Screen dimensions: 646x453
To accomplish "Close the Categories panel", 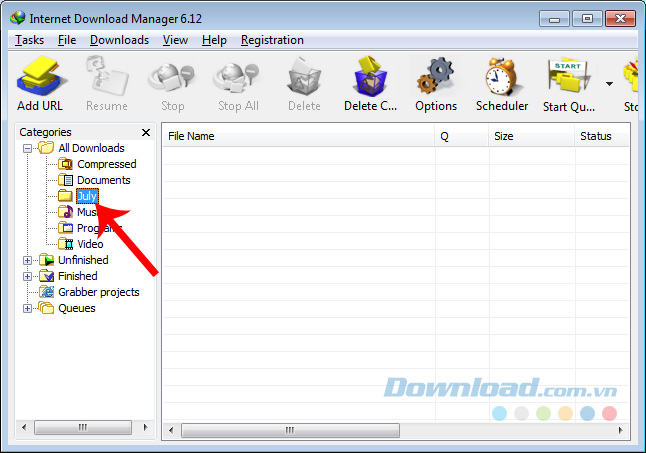I will (x=146, y=132).
